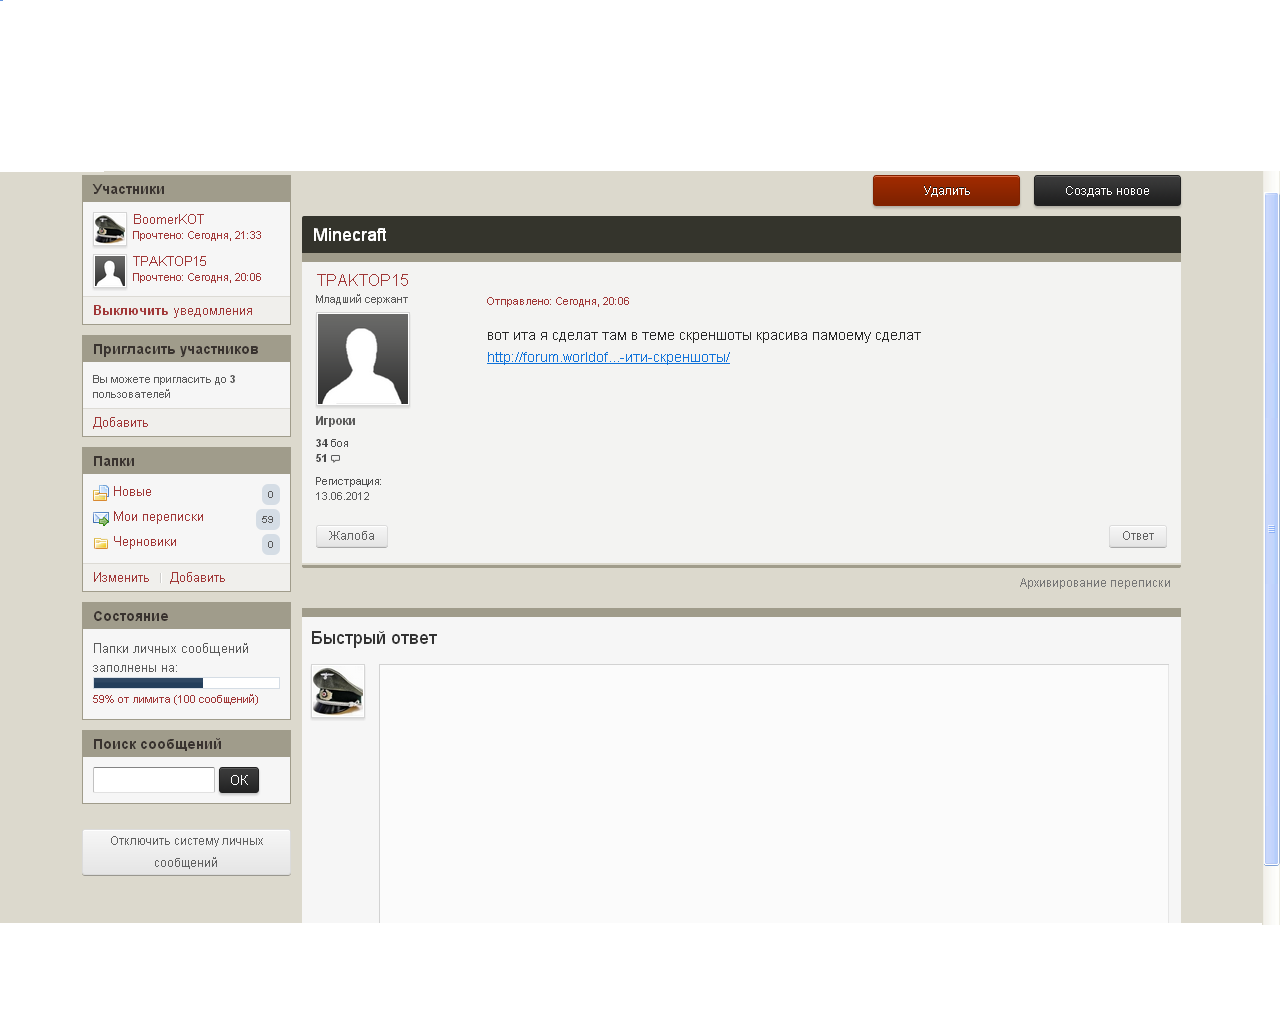Viewport: 1280px width, 1024px height.
Task: Click the registration date 13.06.2012
Action: [x=343, y=496]
